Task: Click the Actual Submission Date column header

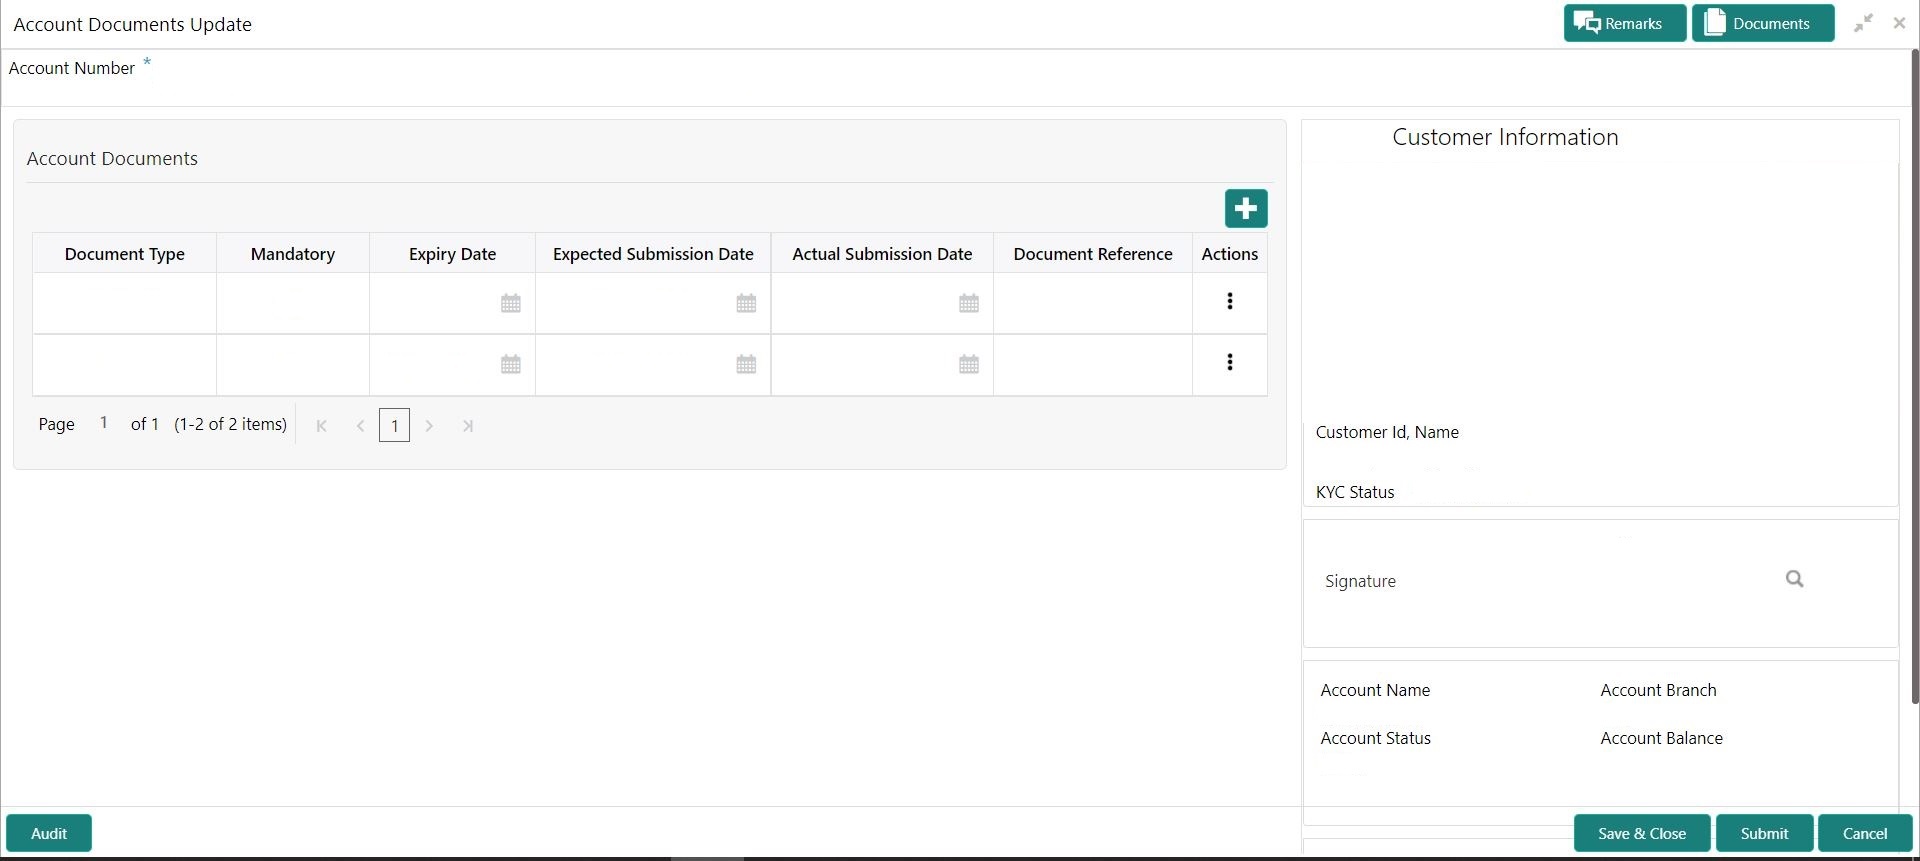Action: [x=882, y=254]
